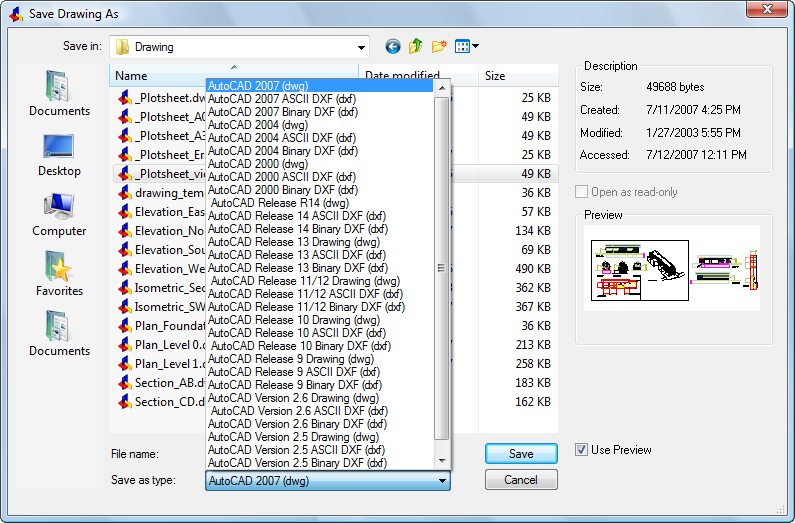Click the format list scrollbar thumb
Image resolution: width=795 pixels, height=523 pixels.
tap(442, 268)
